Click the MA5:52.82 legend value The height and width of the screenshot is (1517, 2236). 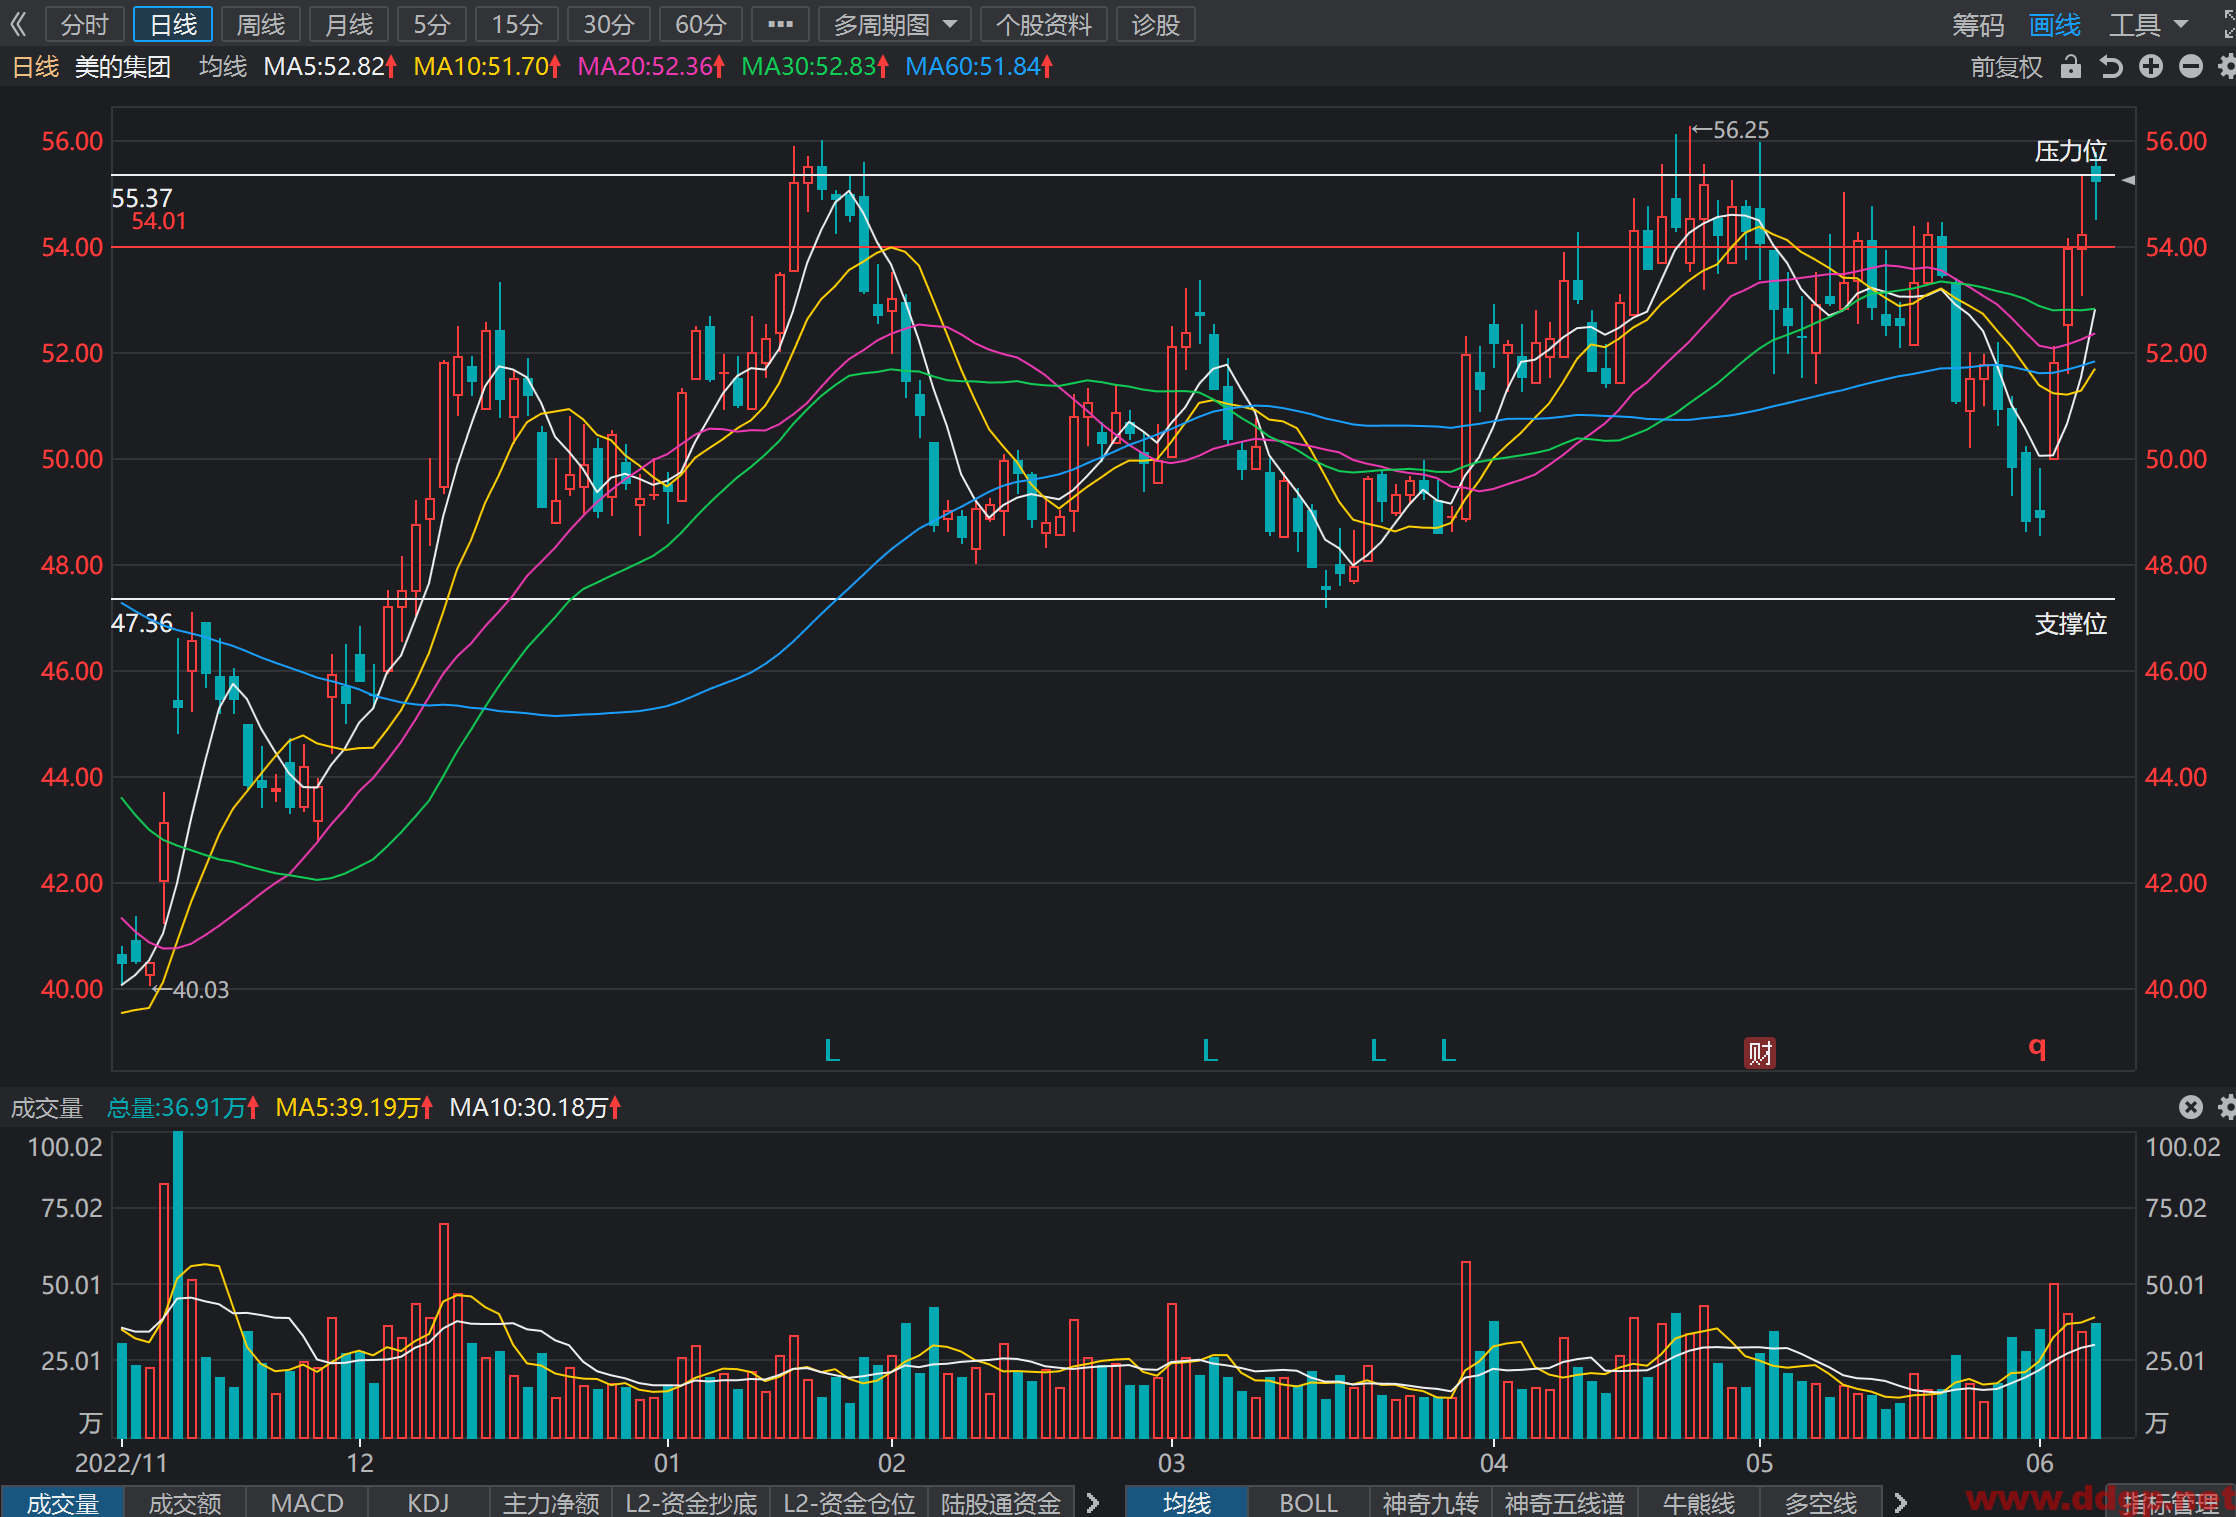[x=330, y=67]
